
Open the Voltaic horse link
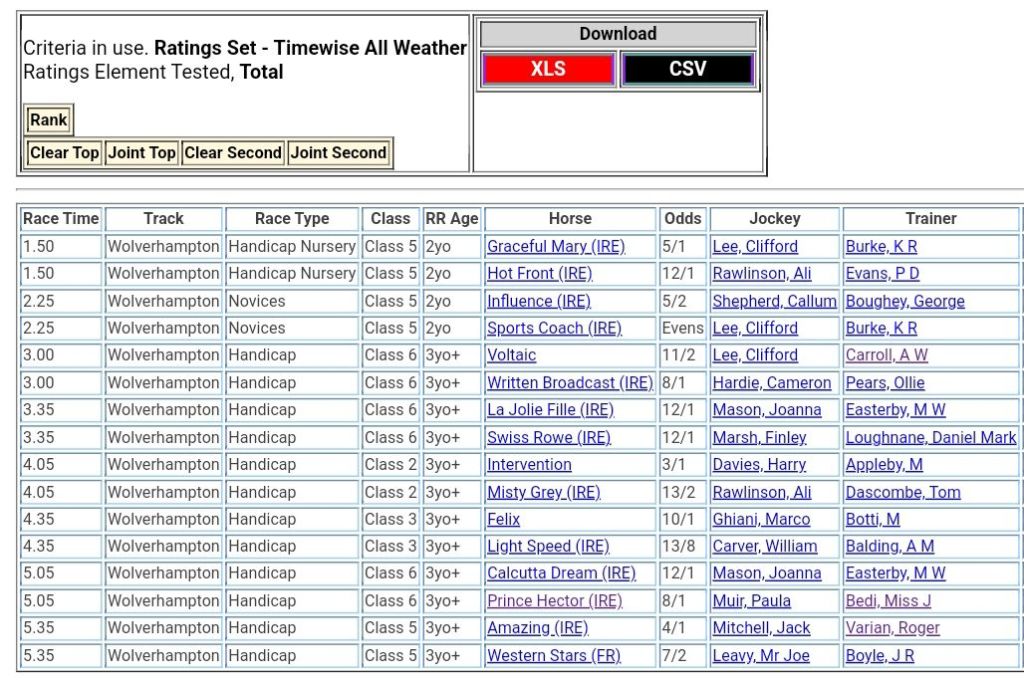(511, 355)
